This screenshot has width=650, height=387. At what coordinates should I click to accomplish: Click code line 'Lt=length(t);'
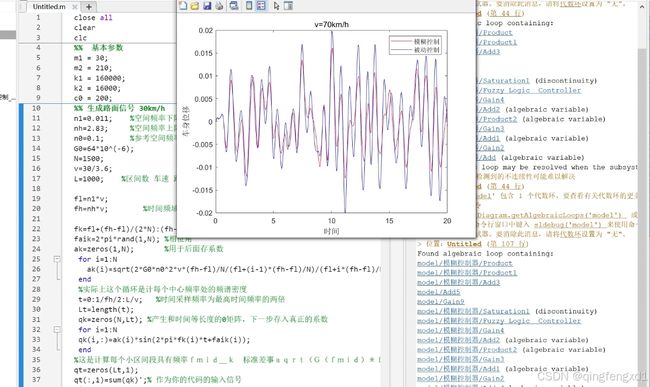[106, 309]
